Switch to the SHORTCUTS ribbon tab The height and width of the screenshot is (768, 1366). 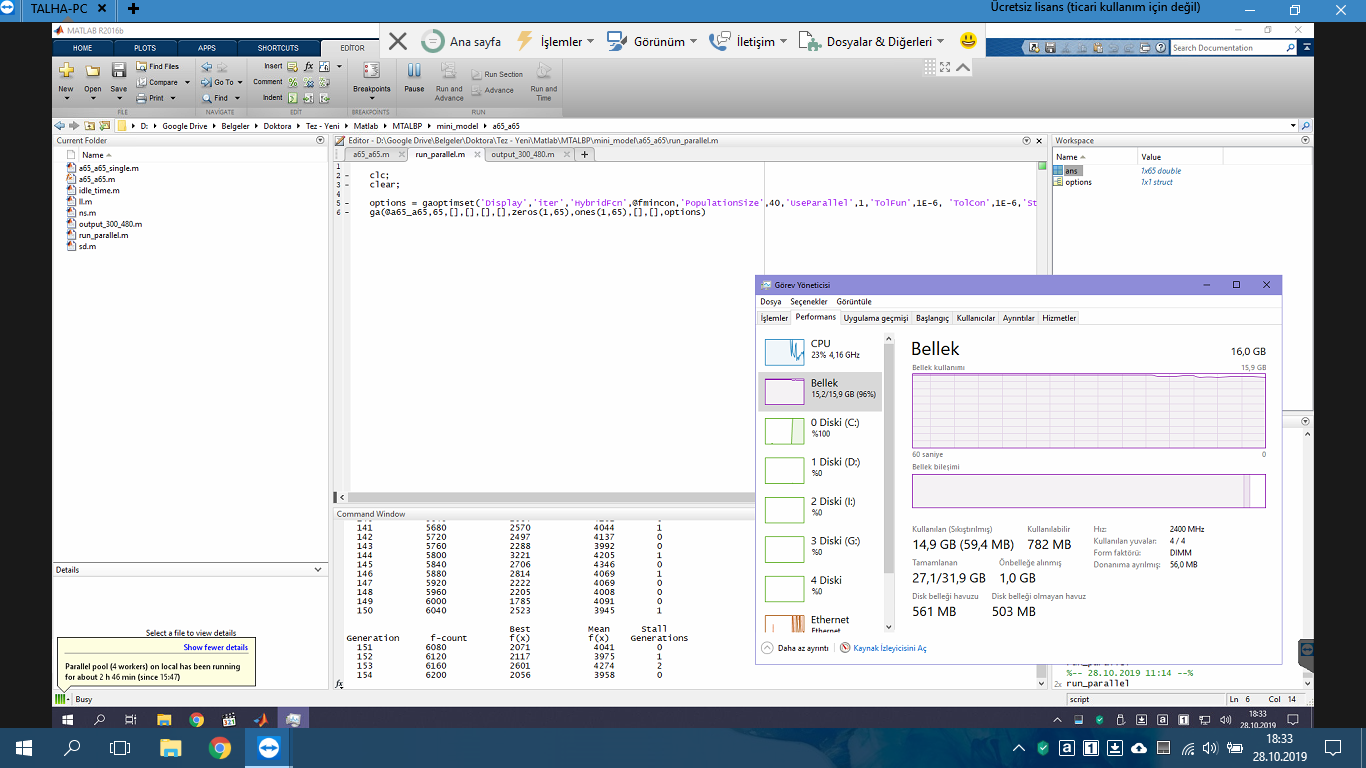pos(277,48)
